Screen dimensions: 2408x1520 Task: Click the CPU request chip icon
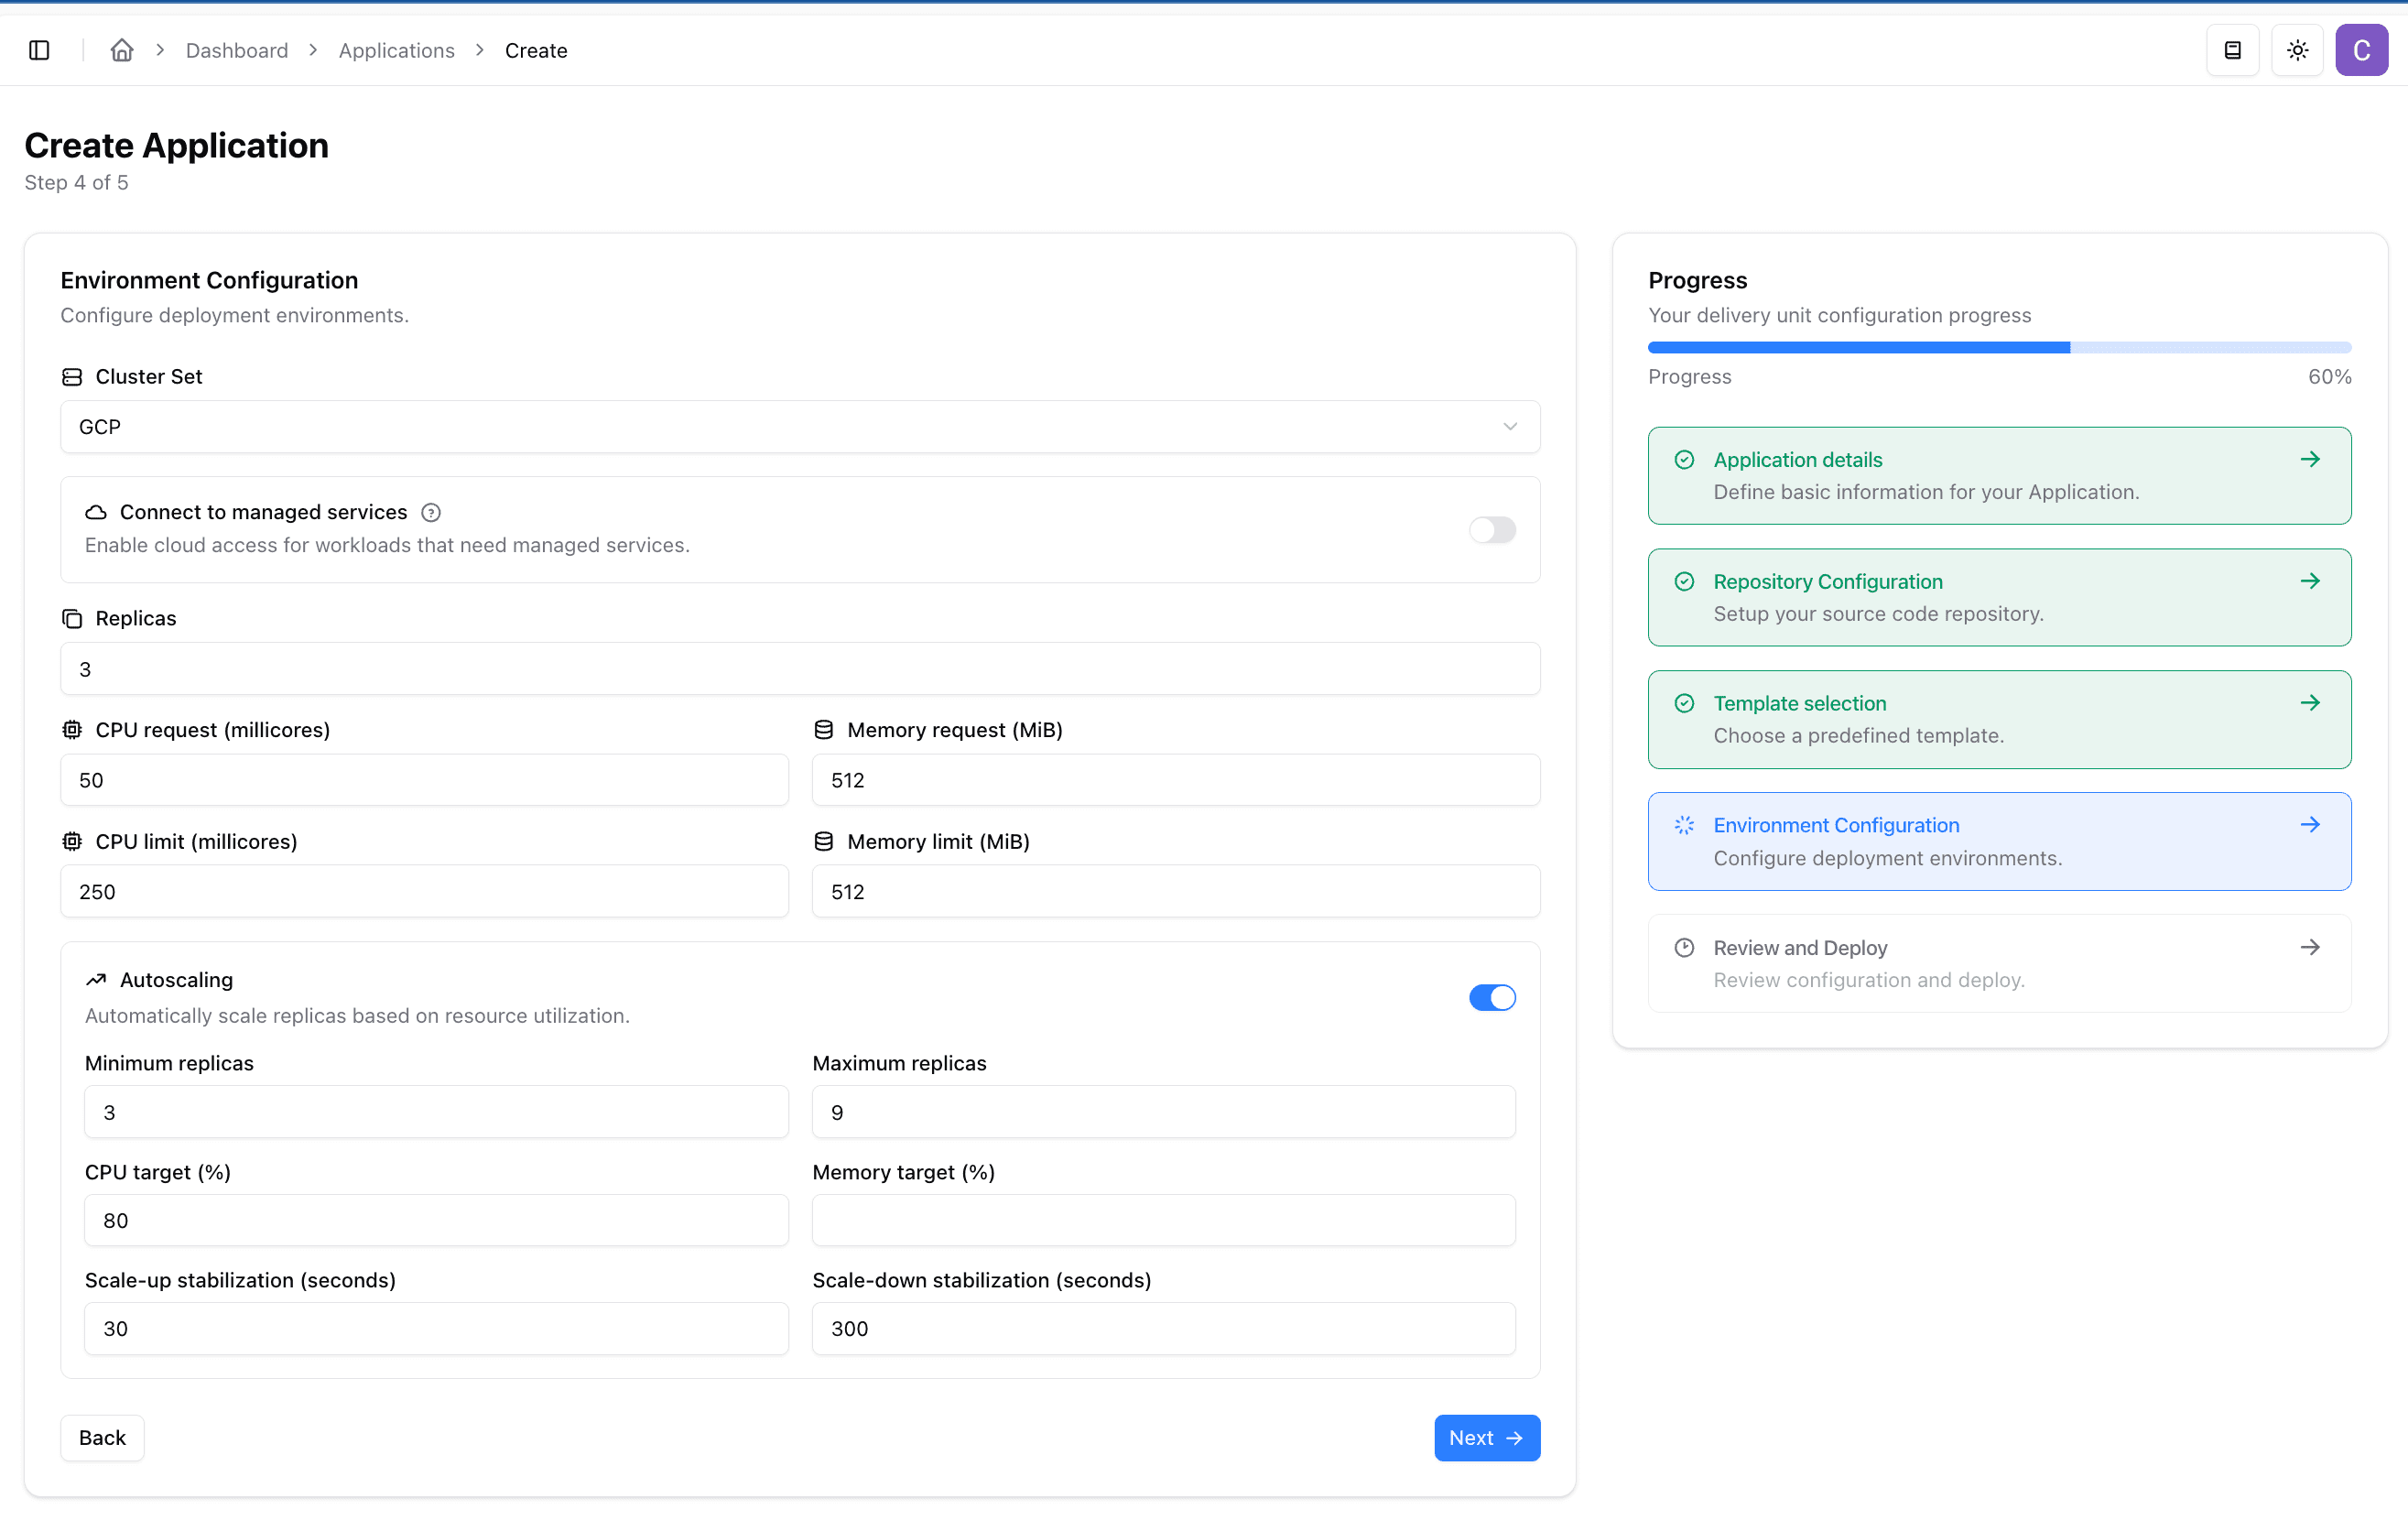[x=72, y=730]
